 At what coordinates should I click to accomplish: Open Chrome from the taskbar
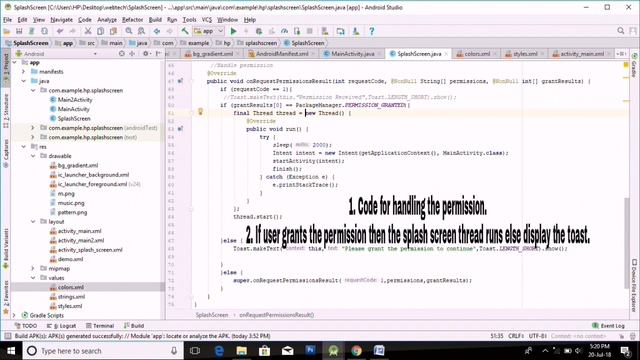pyautogui.click(x=356, y=351)
